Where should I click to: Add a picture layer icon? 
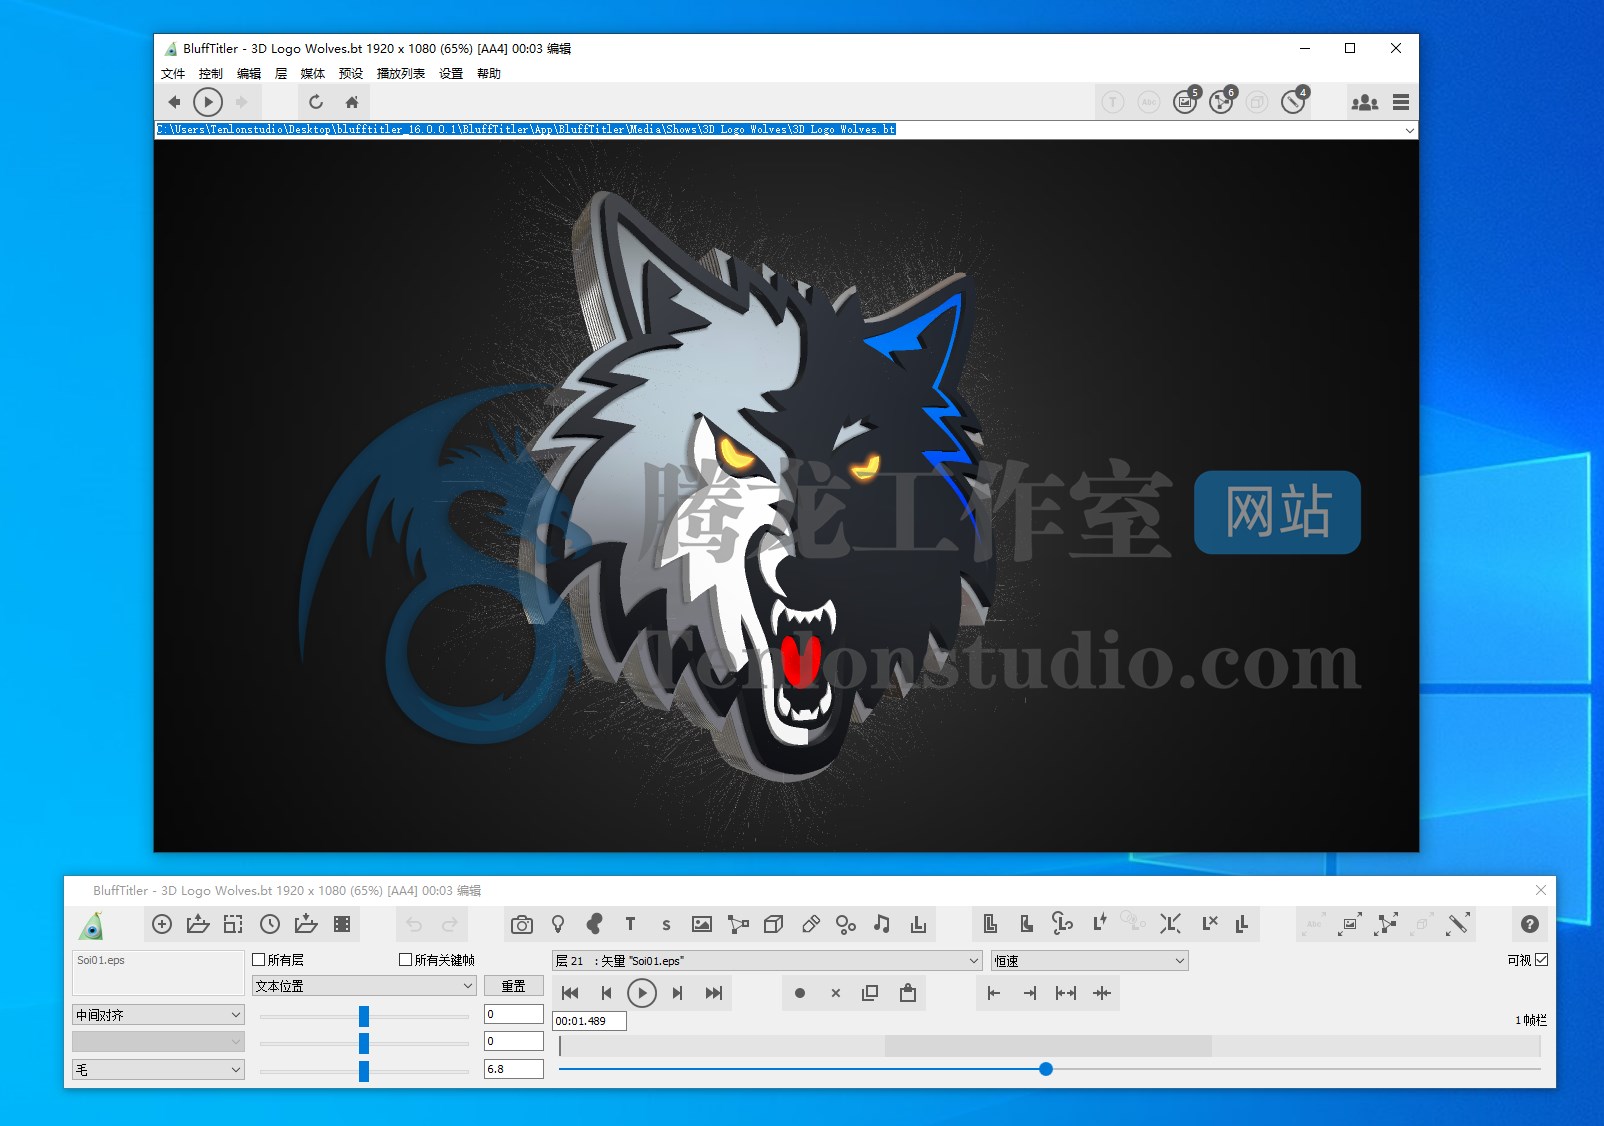(x=702, y=924)
